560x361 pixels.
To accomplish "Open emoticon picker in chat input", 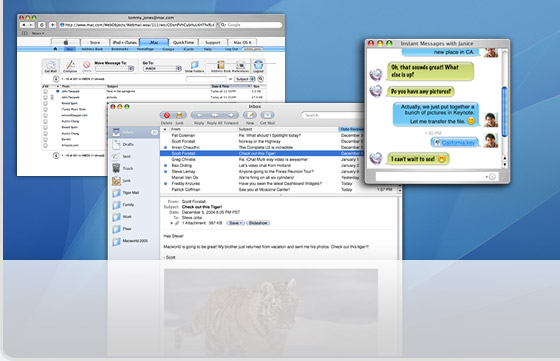I will tap(492, 177).
